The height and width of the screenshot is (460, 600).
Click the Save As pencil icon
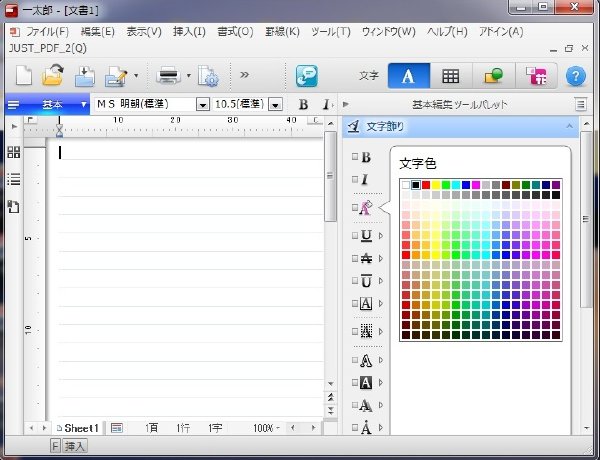pyautogui.click(x=116, y=76)
